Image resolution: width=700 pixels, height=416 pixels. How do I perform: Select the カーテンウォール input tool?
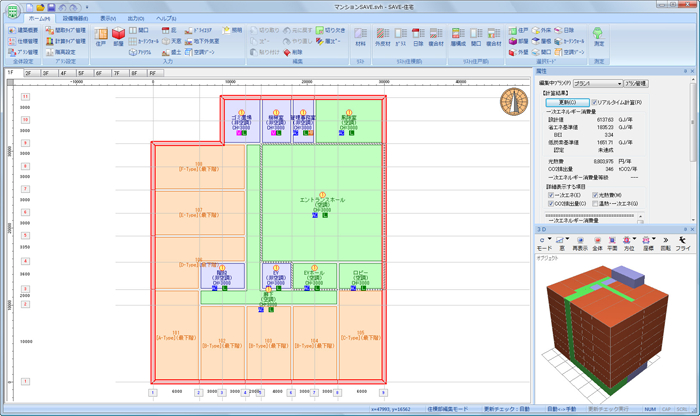tap(144, 41)
